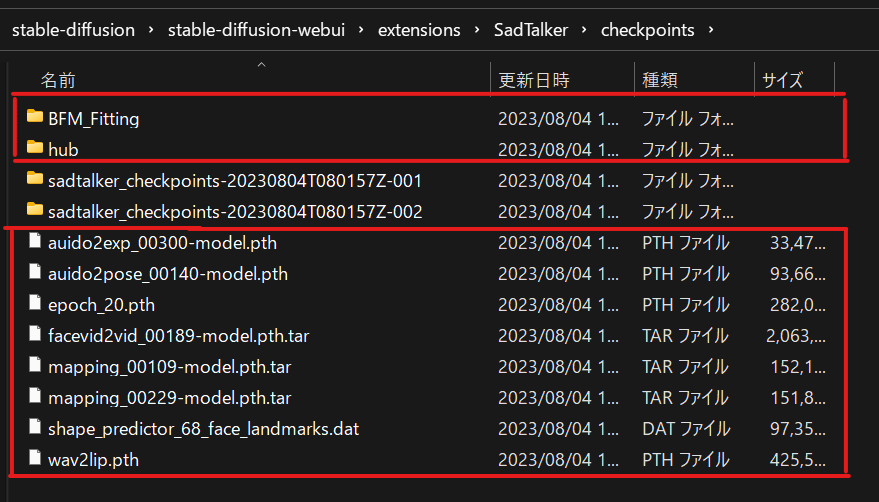This screenshot has height=502, width=879.
Task: Click size value 97,35... of shape_predictor file
Action: pos(797,429)
